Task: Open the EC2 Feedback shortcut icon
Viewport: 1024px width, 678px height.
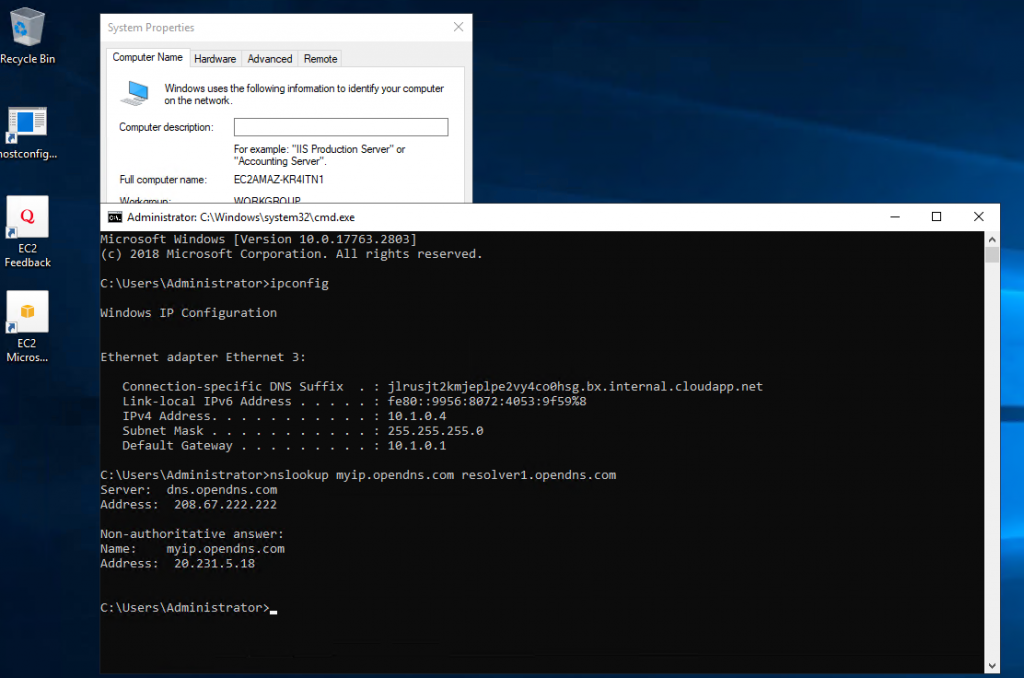Action: tap(27, 217)
